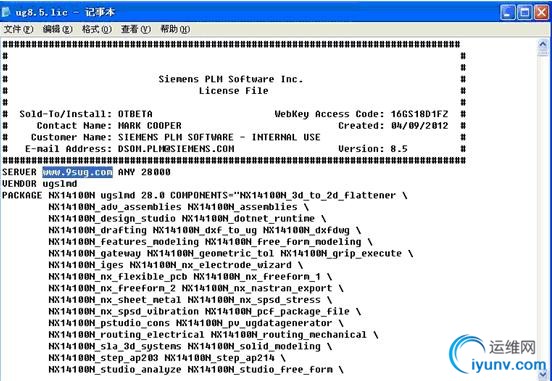
Task: Click NX14100N_pcf_package_file text
Action: click(277, 312)
